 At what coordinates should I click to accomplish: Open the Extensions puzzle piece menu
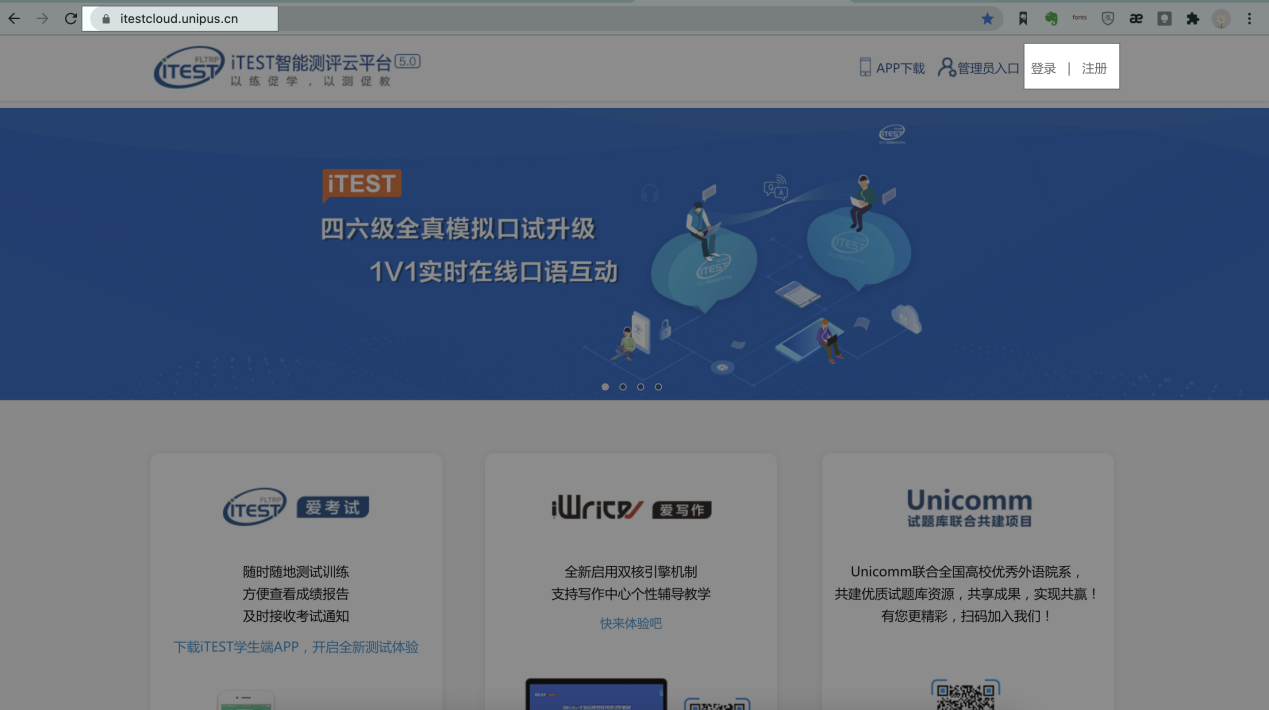[1192, 19]
